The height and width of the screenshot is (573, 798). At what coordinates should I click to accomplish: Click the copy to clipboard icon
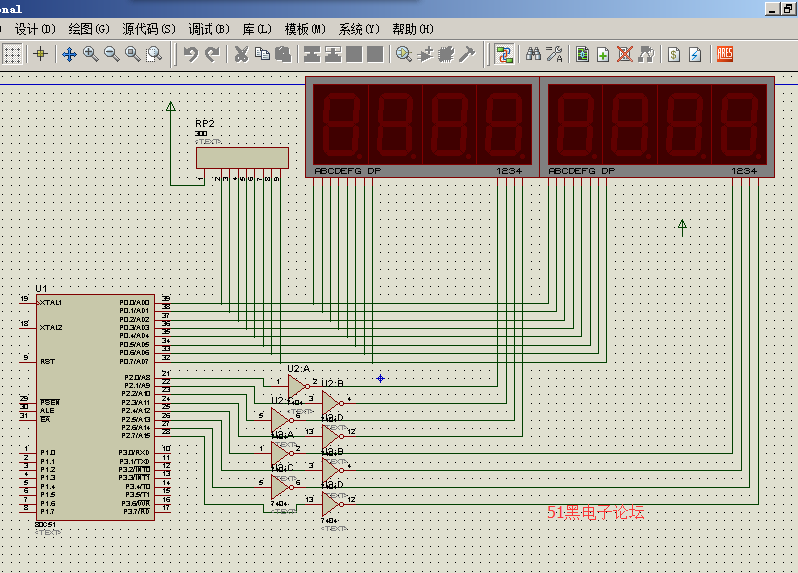[262, 54]
